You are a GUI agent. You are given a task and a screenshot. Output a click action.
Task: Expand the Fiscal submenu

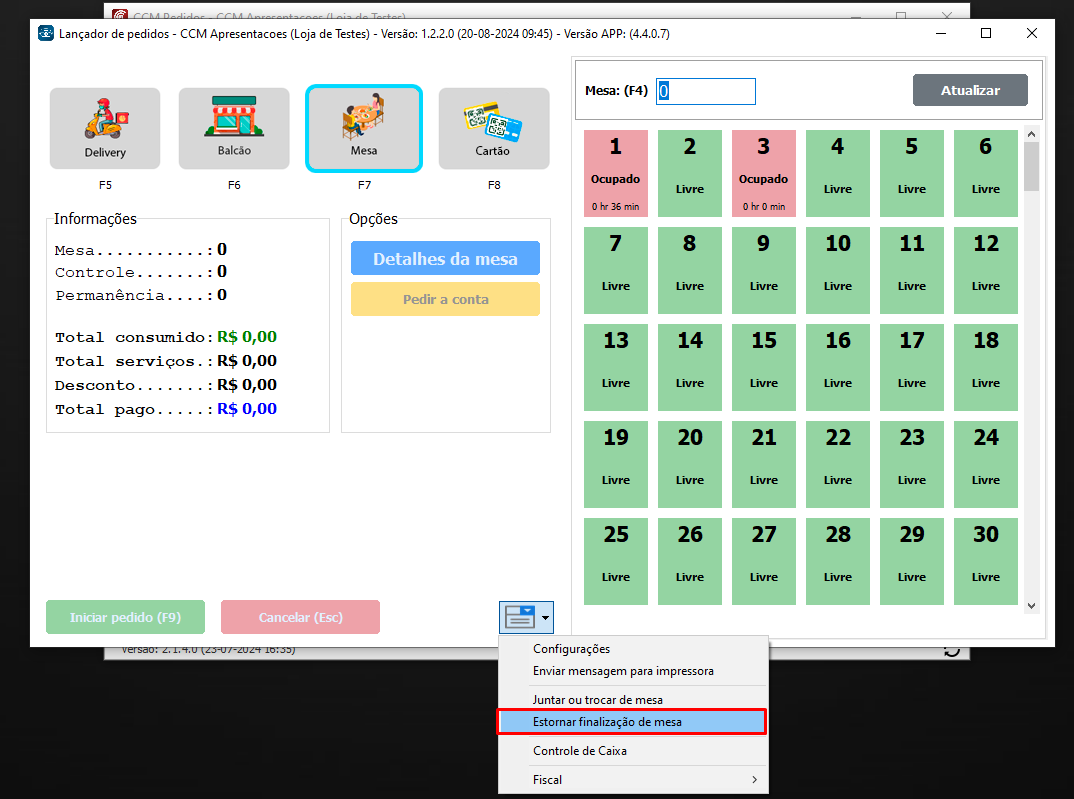pyautogui.click(x=633, y=779)
